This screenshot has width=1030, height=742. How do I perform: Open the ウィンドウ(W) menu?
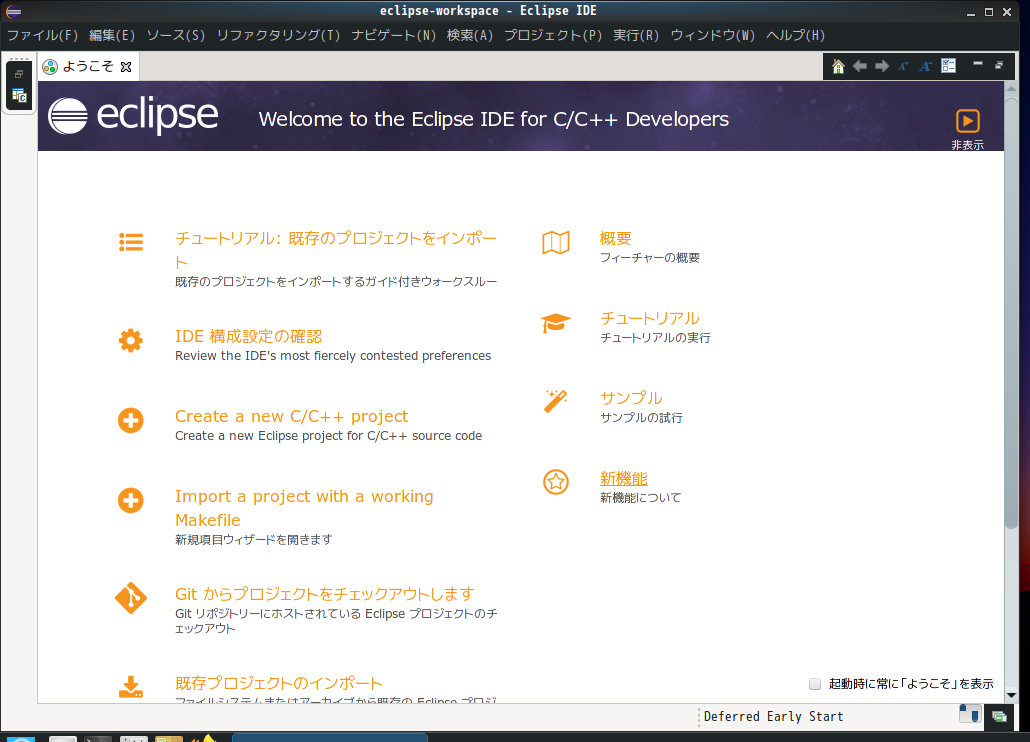click(713, 35)
